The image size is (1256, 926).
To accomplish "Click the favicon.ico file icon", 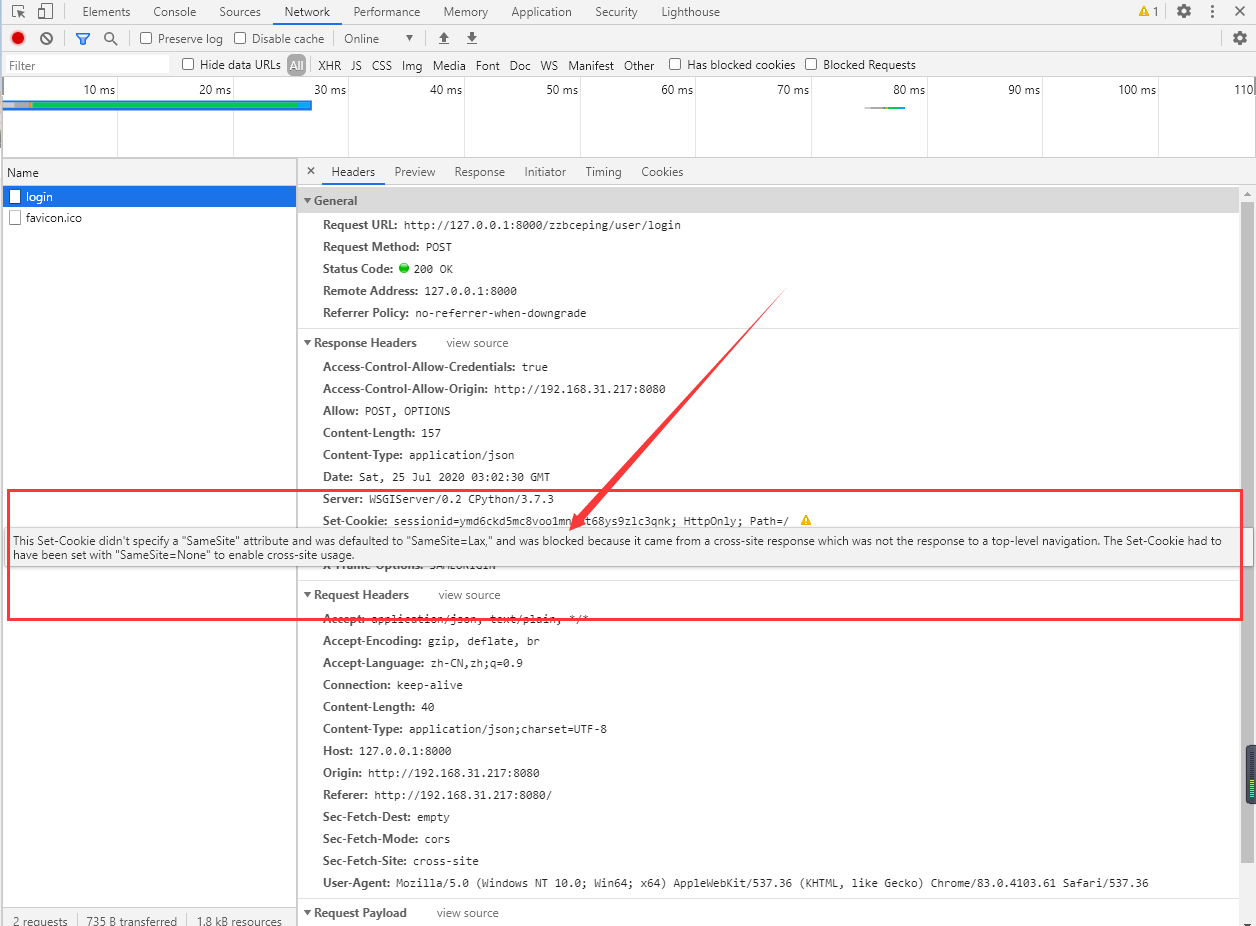I will pos(15,217).
